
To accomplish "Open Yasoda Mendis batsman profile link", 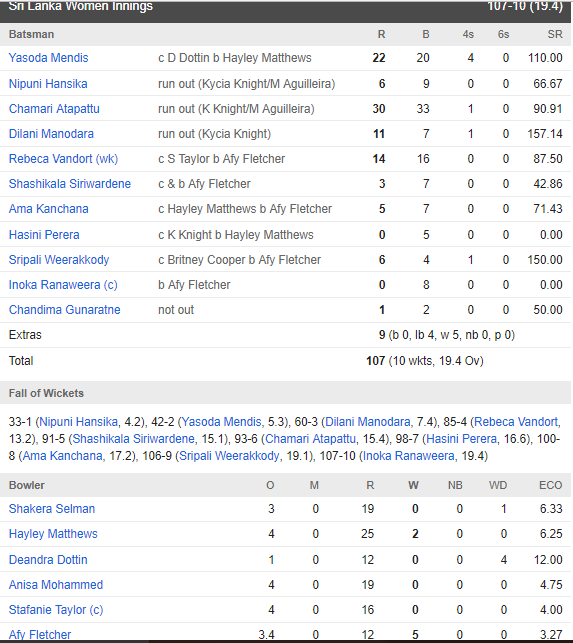I will (48, 58).
